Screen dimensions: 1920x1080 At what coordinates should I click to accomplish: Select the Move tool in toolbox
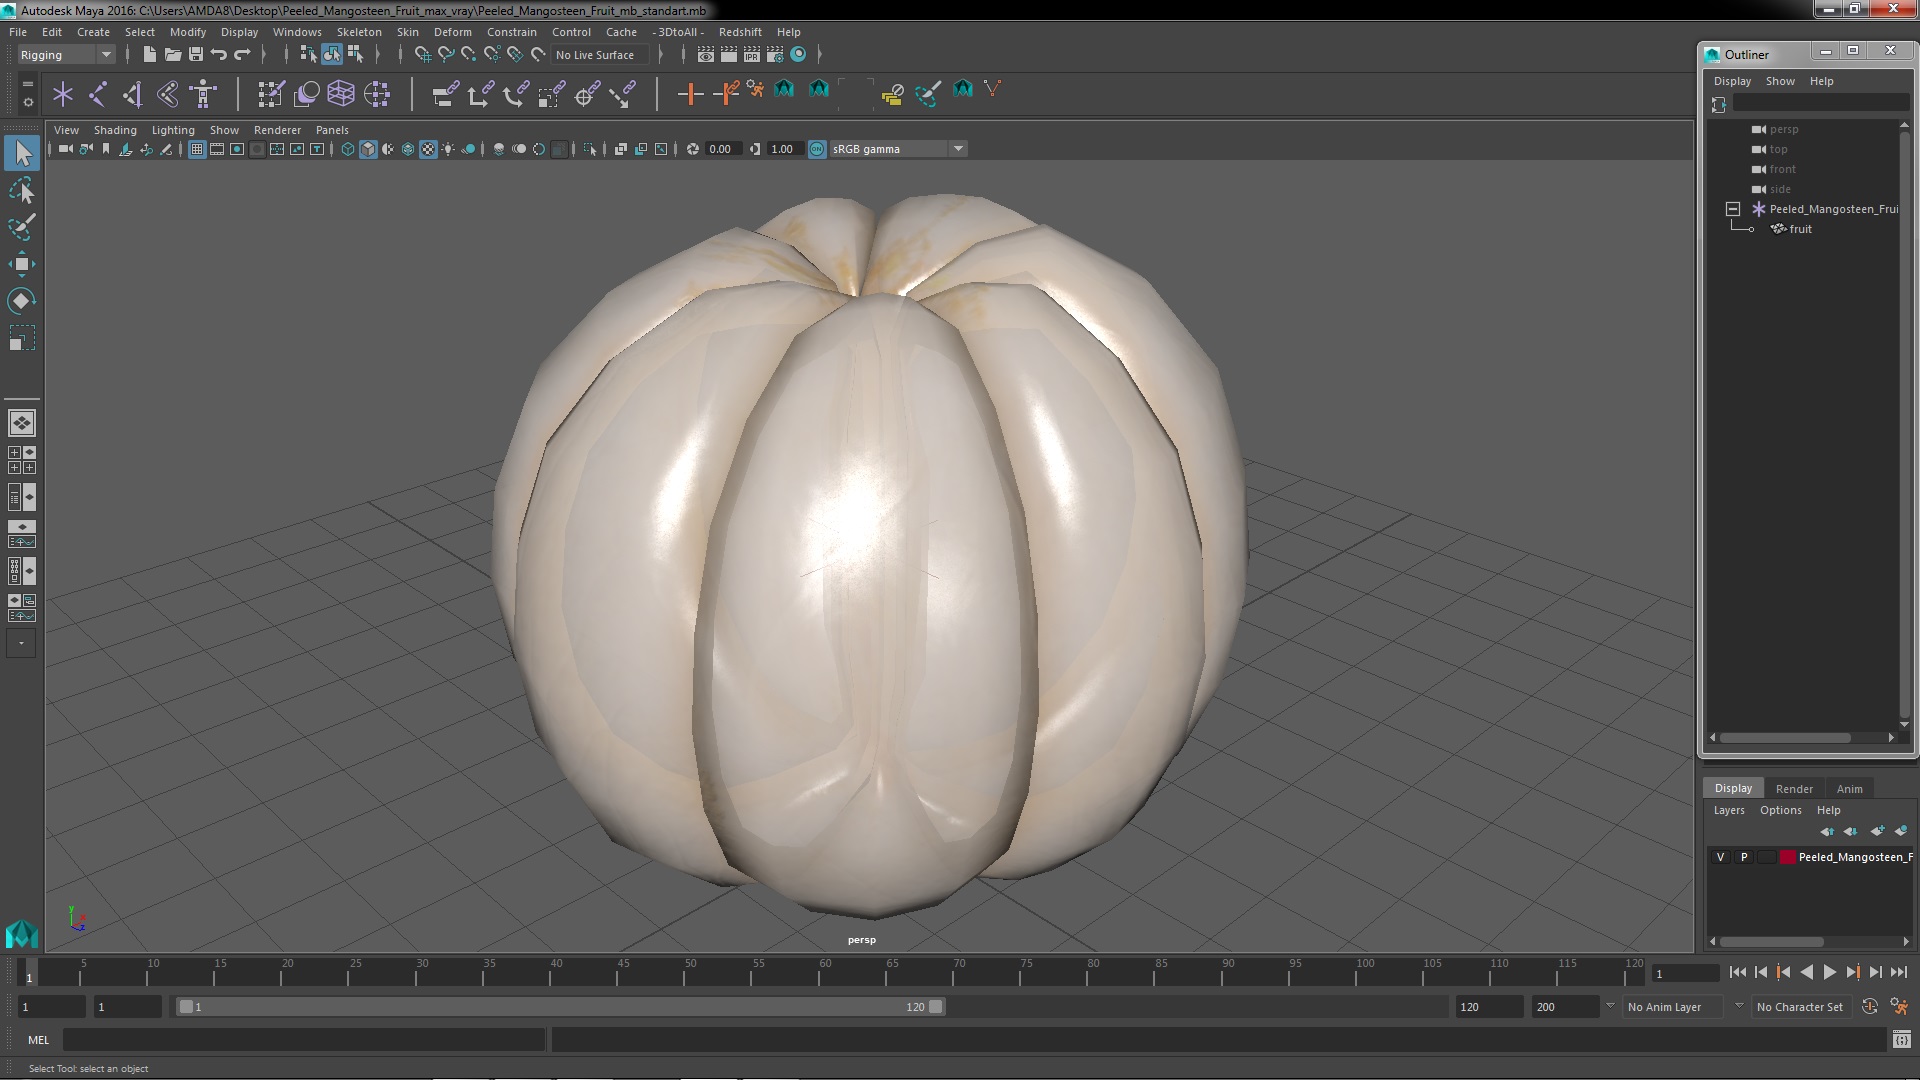click(21, 264)
